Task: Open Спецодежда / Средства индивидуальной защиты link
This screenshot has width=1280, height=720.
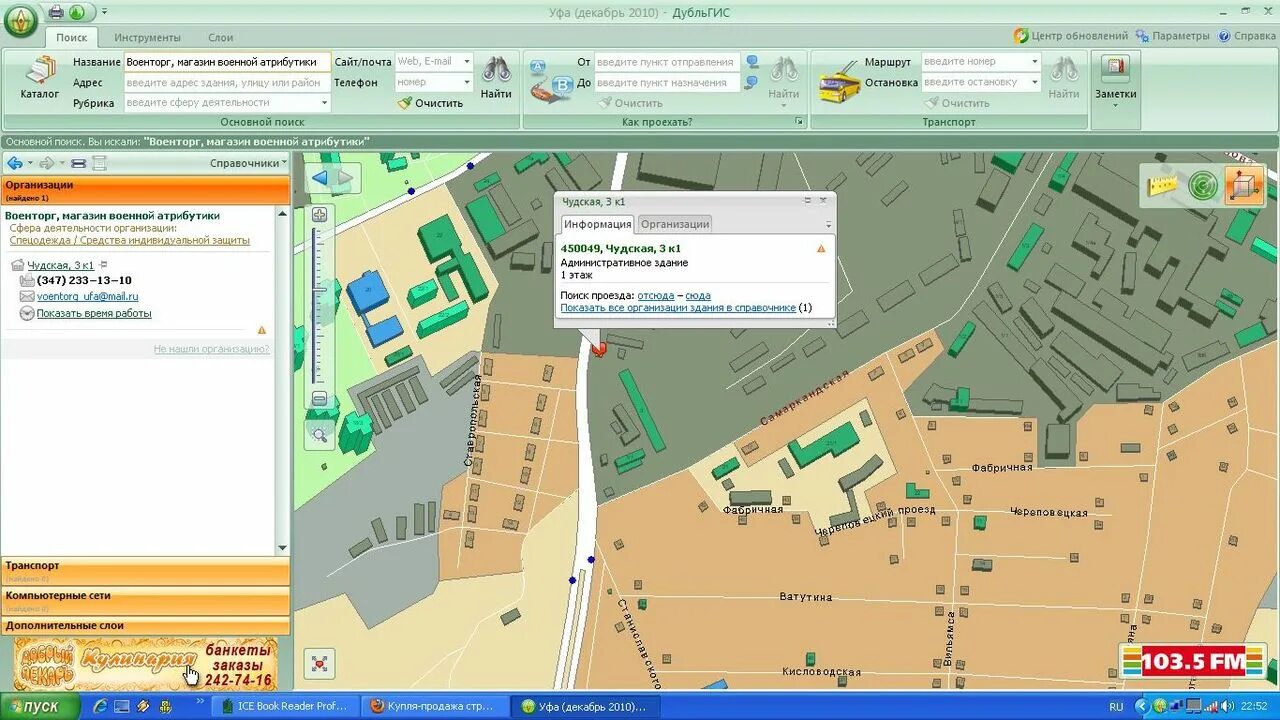Action: pyautogui.click(x=130, y=240)
